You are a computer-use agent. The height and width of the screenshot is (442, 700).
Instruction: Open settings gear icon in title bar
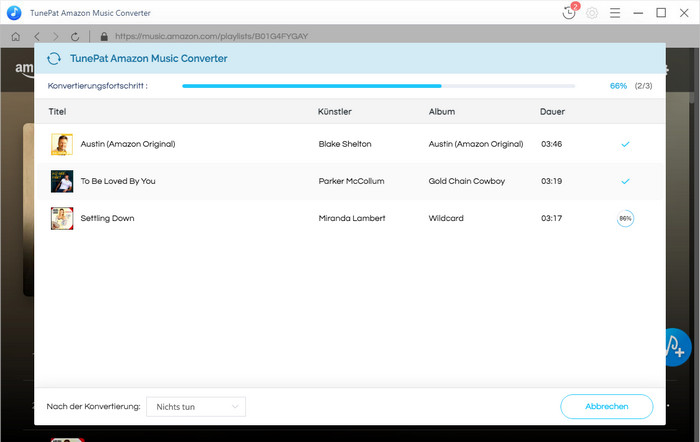[x=592, y=13]
